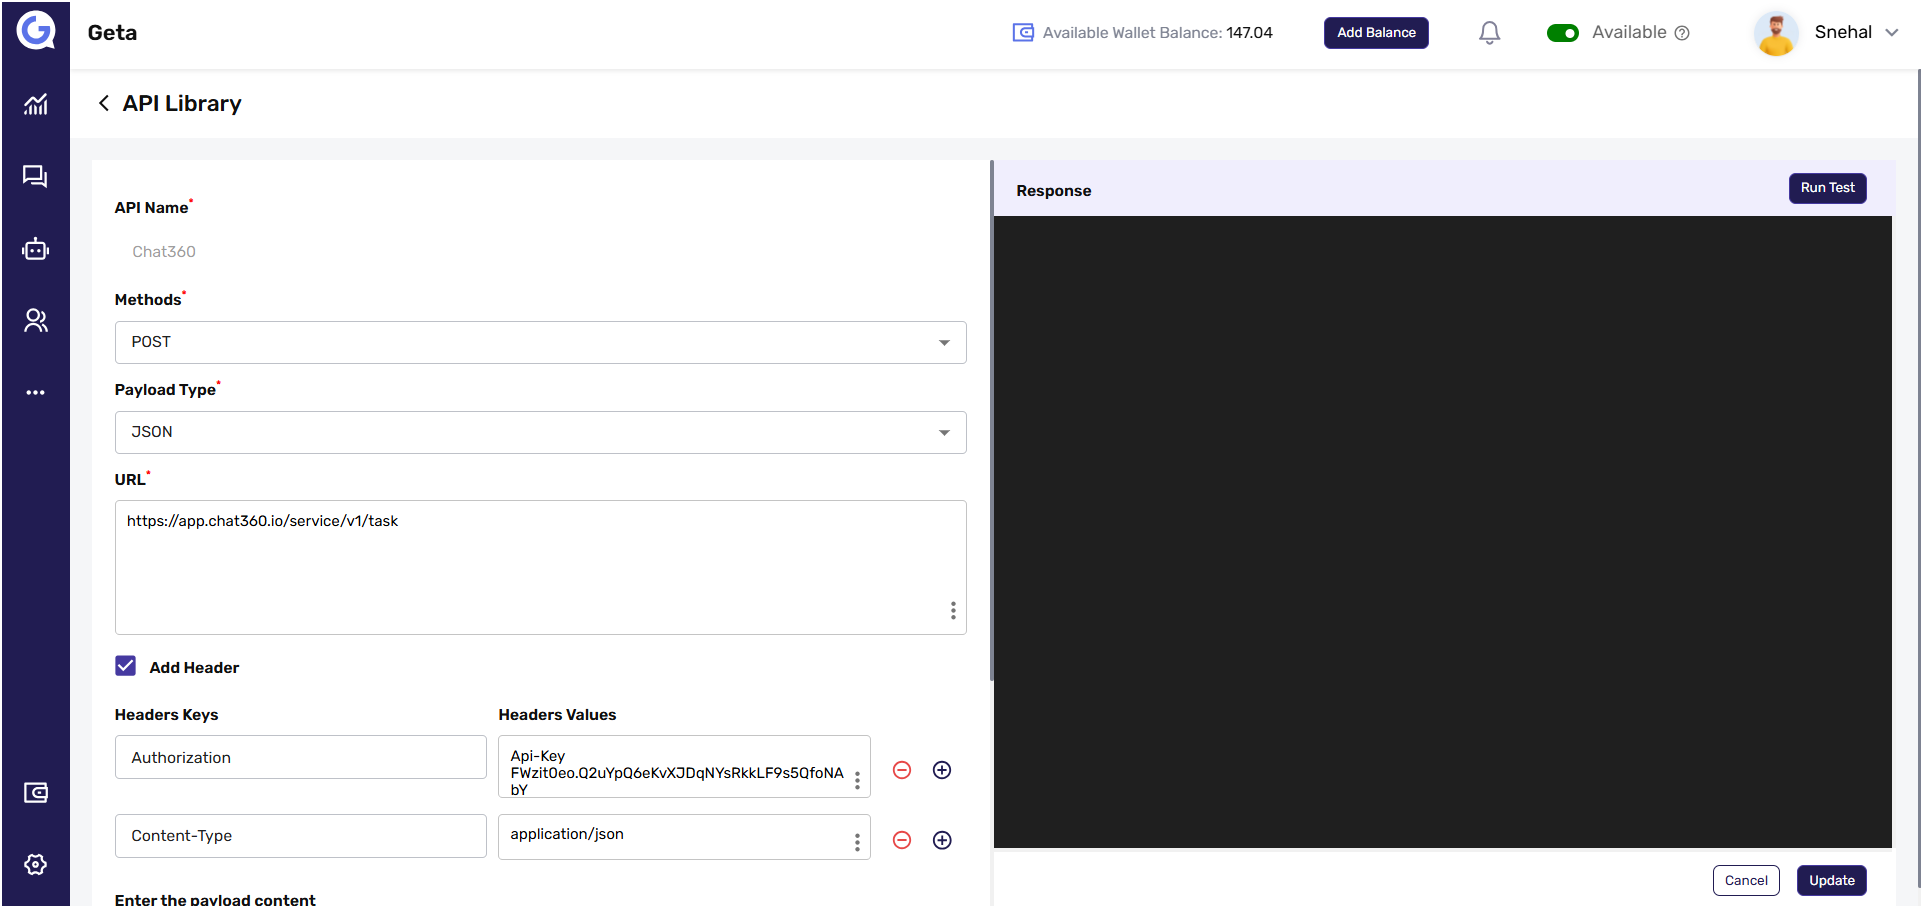Click the Update button
1923x908 pixels.
click(1831, 880)
